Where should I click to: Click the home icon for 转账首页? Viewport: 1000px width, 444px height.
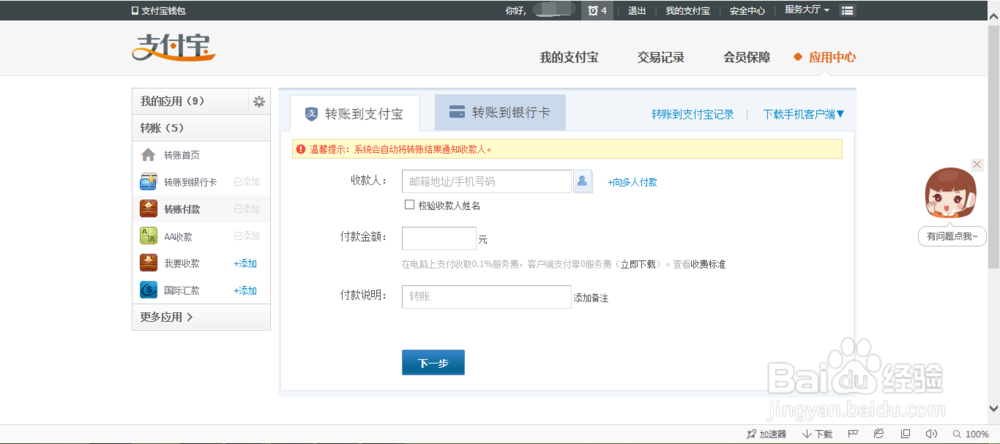click(x=148, y=155)
